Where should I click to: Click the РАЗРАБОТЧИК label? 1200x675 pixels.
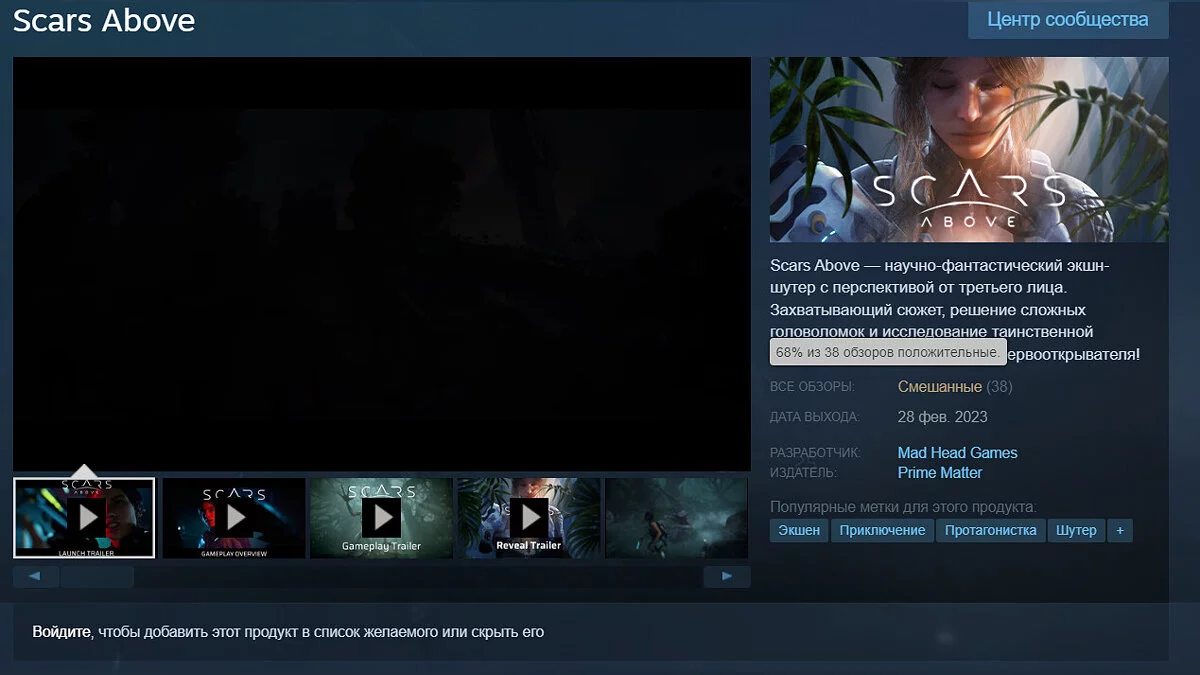[816, 453]
